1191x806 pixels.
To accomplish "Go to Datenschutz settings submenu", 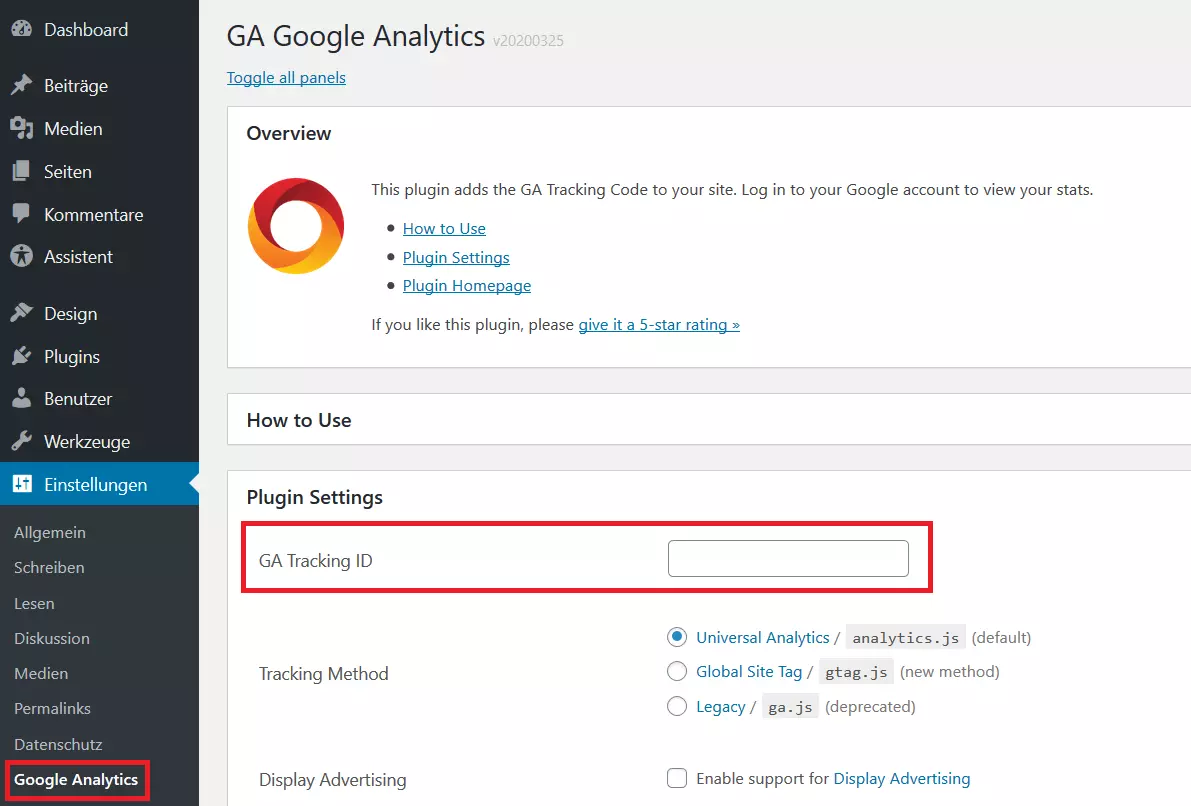I will click(58, 744).
